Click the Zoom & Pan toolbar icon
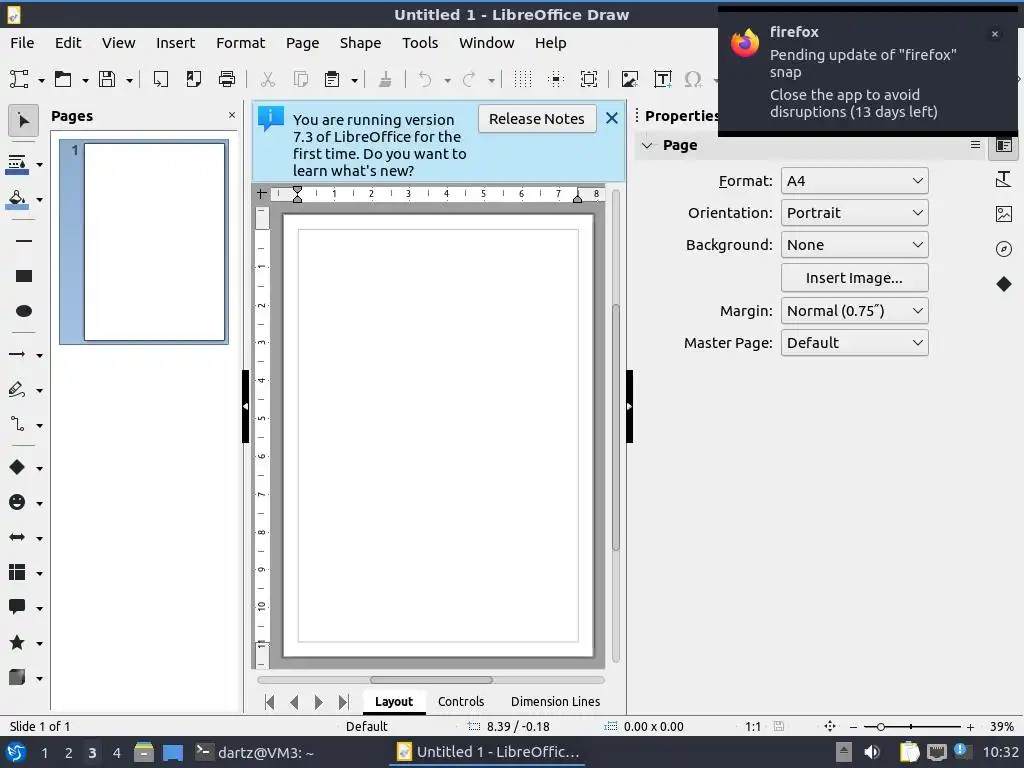The height and width of the screenshot is (768, 1024). 589,80
